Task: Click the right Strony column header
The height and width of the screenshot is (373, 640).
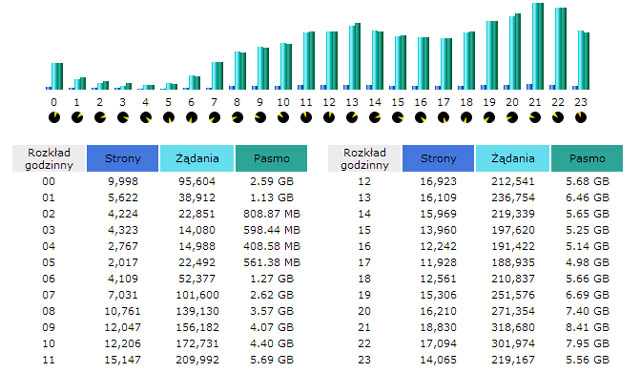Action: (x=438, y=158)
